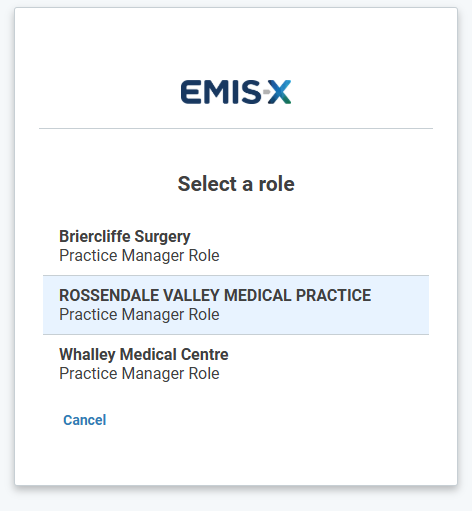The image size is (472, 511).
Task: Click the divider line below the logo
Action: click(x=236, y=128)
